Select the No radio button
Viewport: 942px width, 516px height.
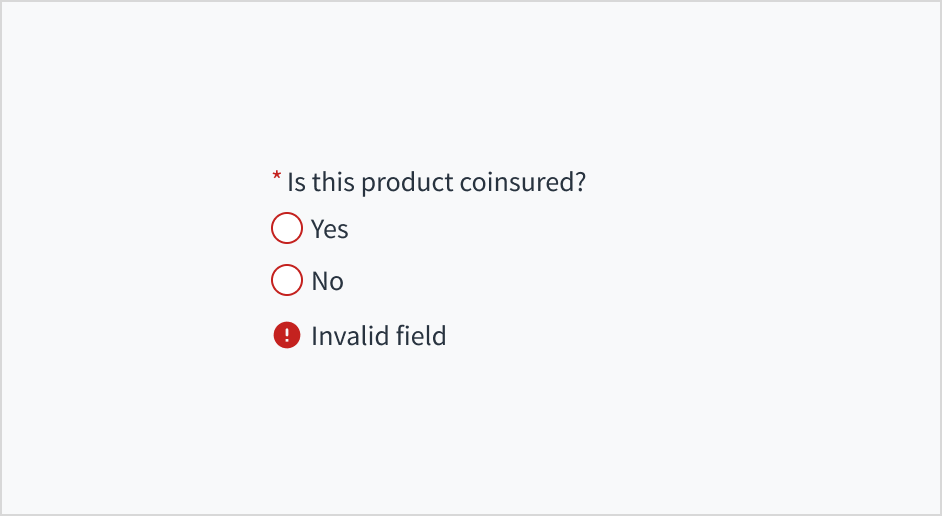click(x=287, y=281)
